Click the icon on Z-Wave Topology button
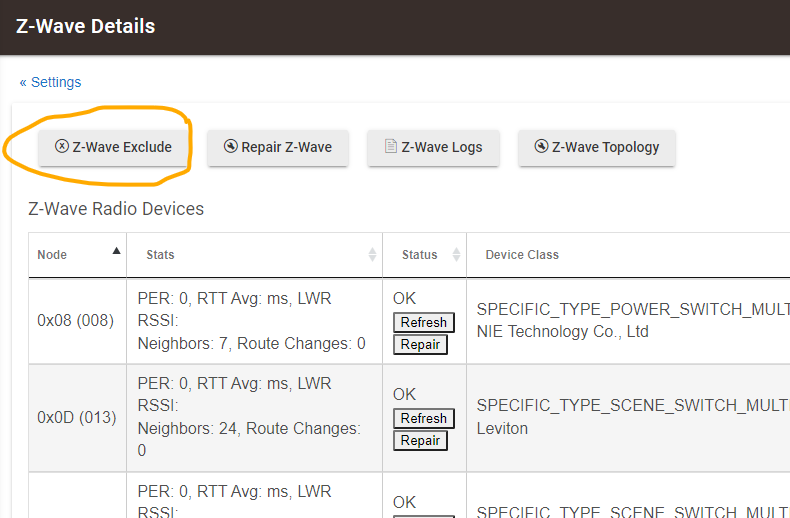The image size is (790, 518). point(542,147)
